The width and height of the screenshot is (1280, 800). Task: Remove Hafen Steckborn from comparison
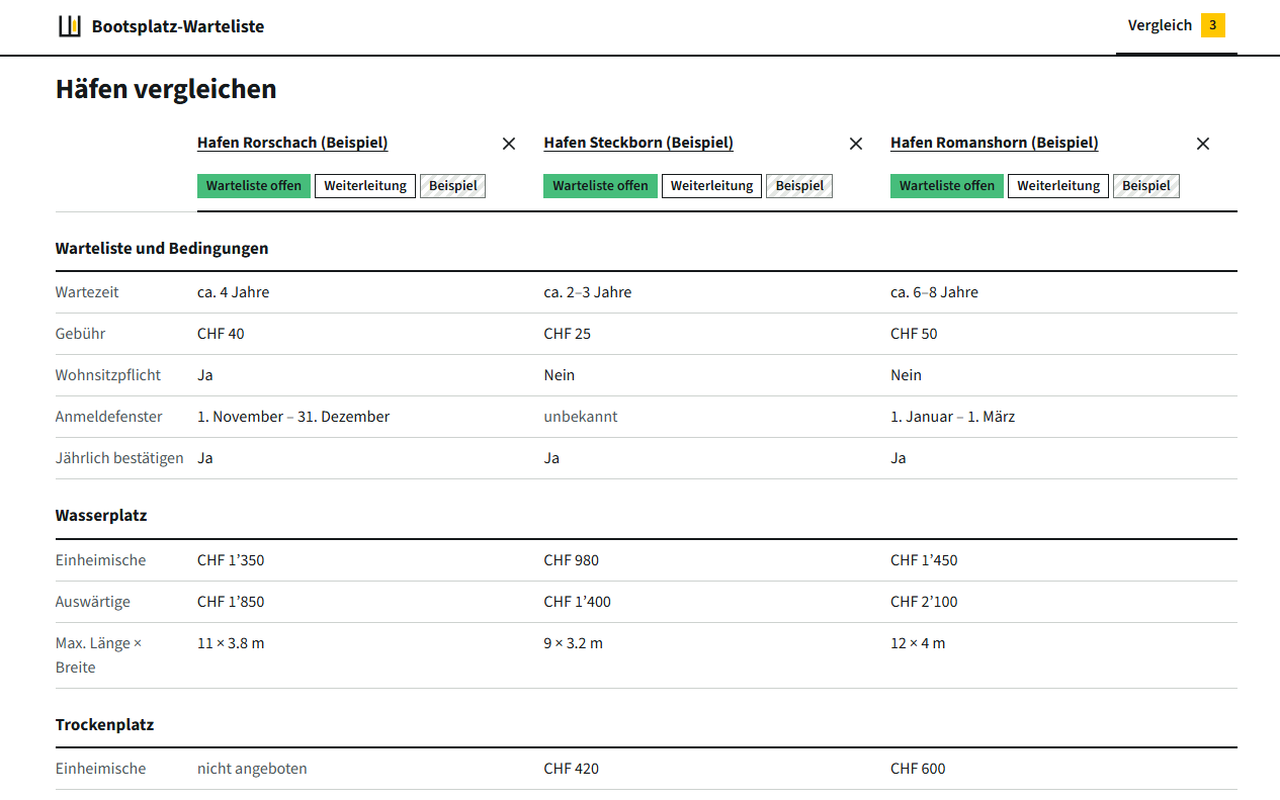click(856, 144)
